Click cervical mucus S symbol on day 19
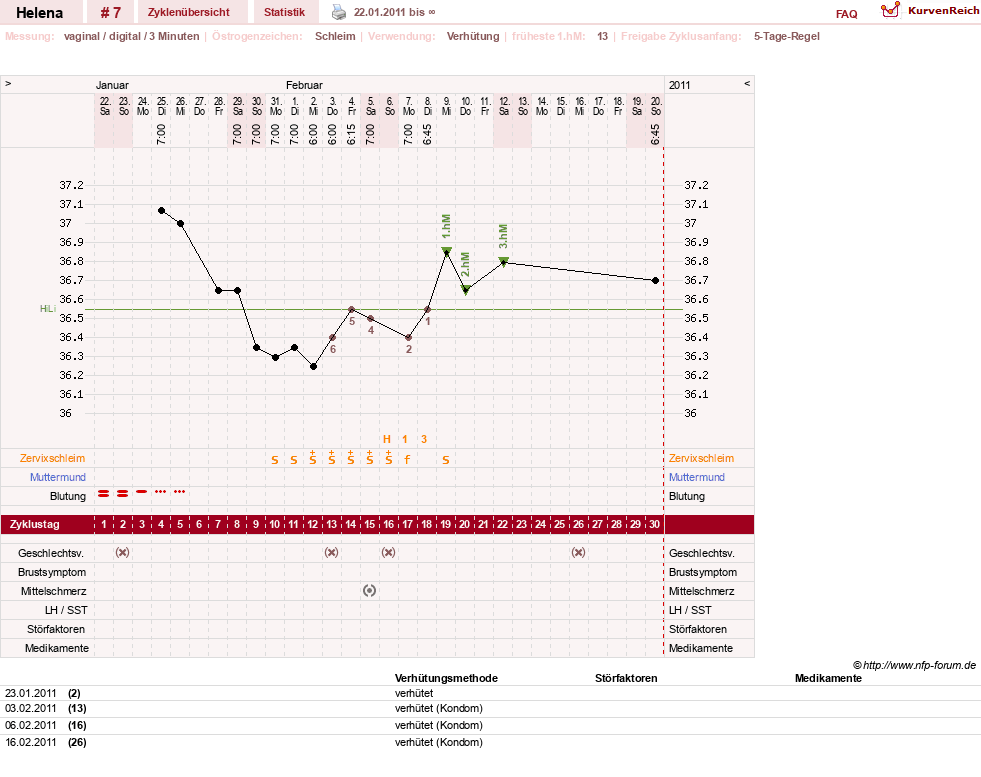 coord(445,460)
